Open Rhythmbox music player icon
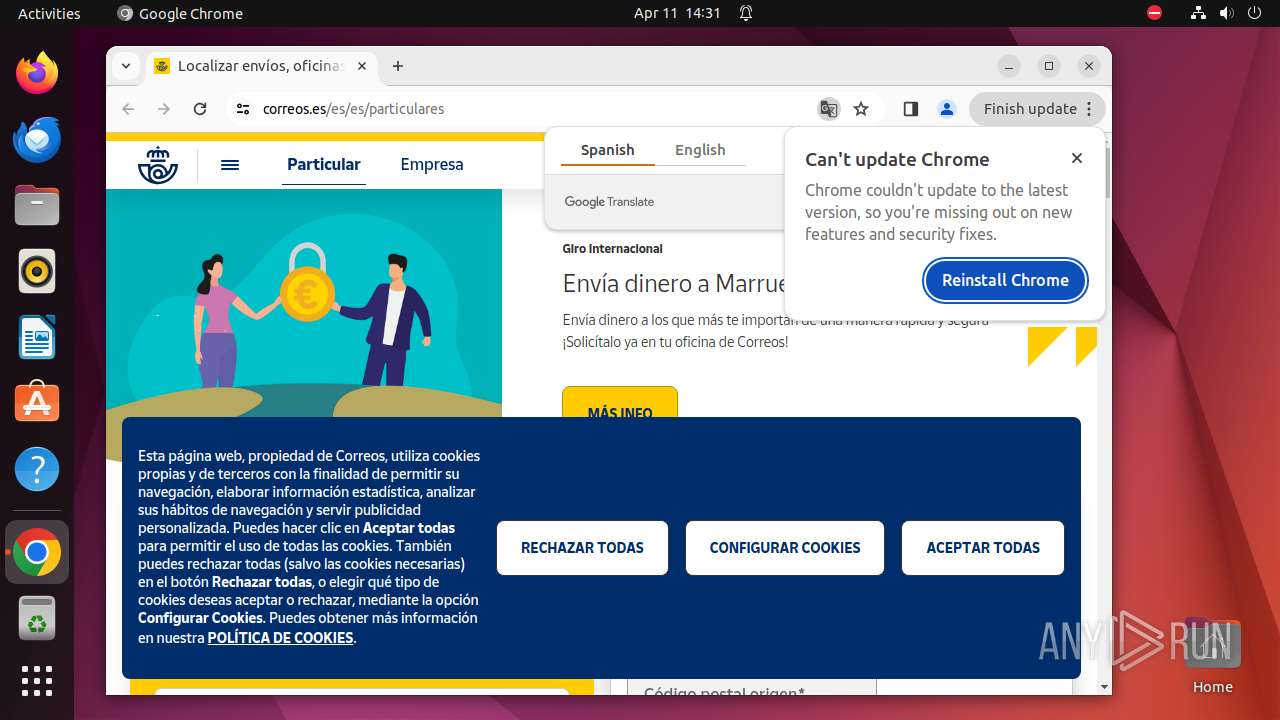This screenshot has height=720, width=1280. (37, 271)
